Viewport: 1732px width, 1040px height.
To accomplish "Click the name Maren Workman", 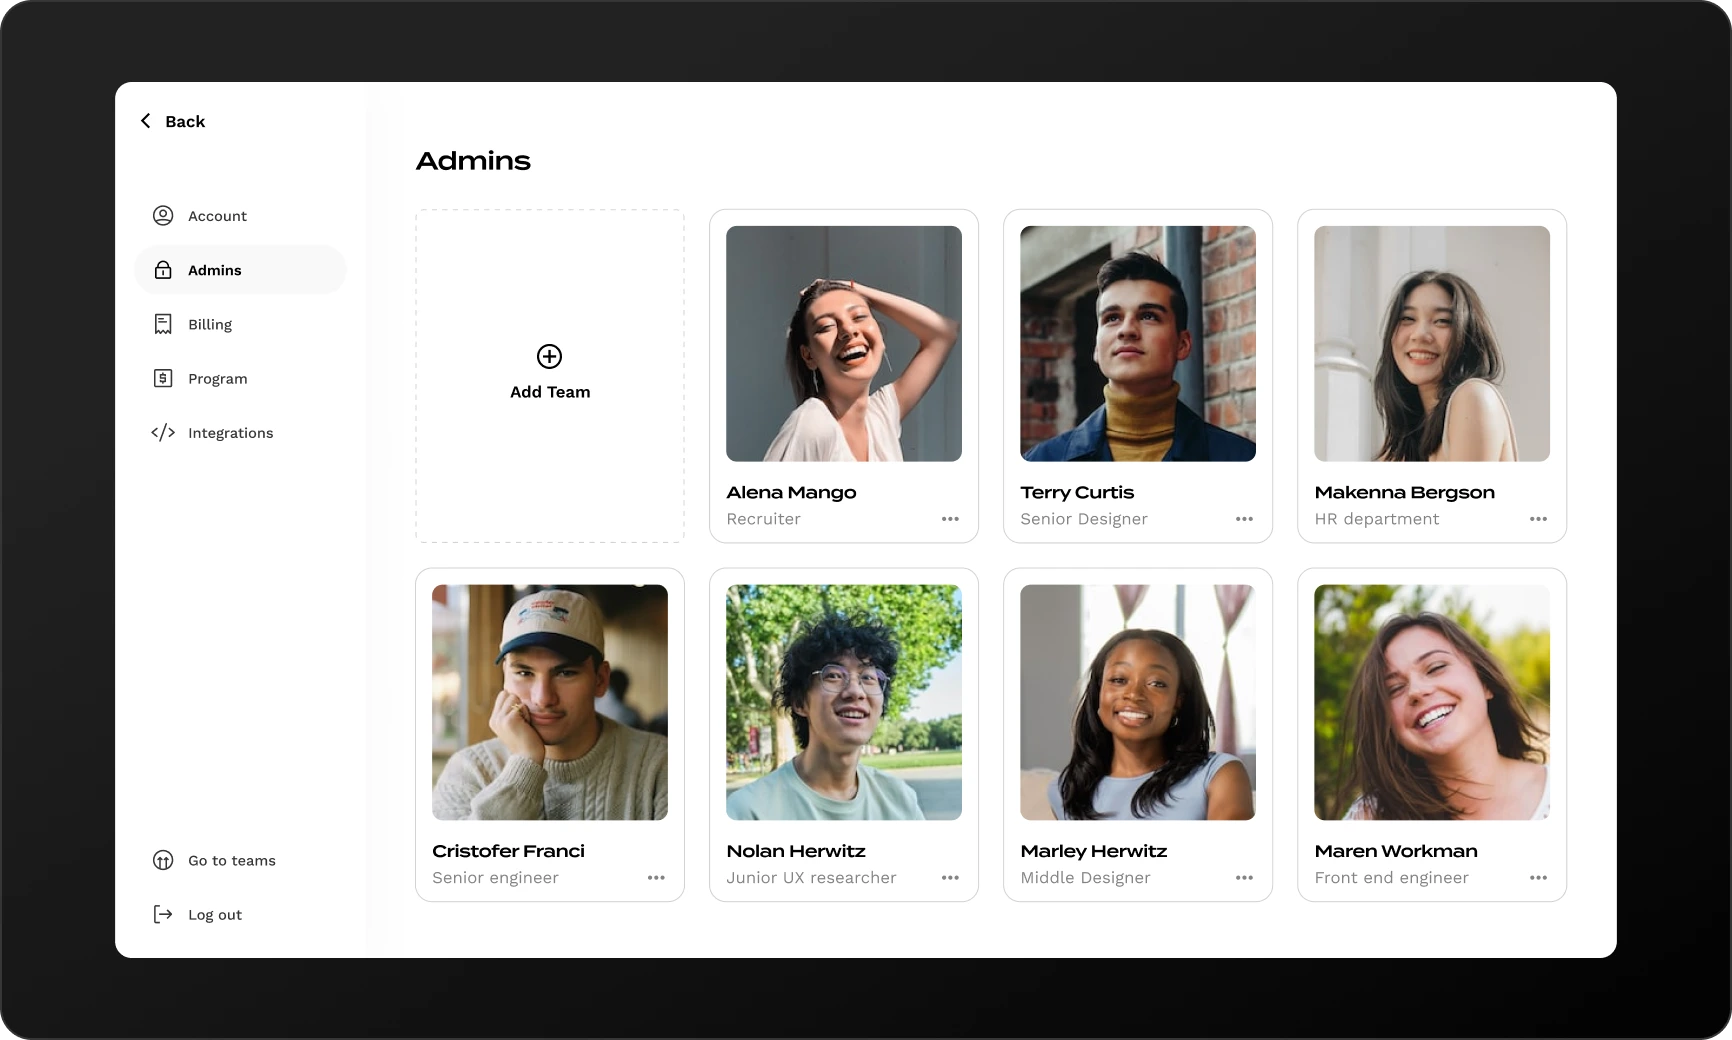I will (1396, 851).
